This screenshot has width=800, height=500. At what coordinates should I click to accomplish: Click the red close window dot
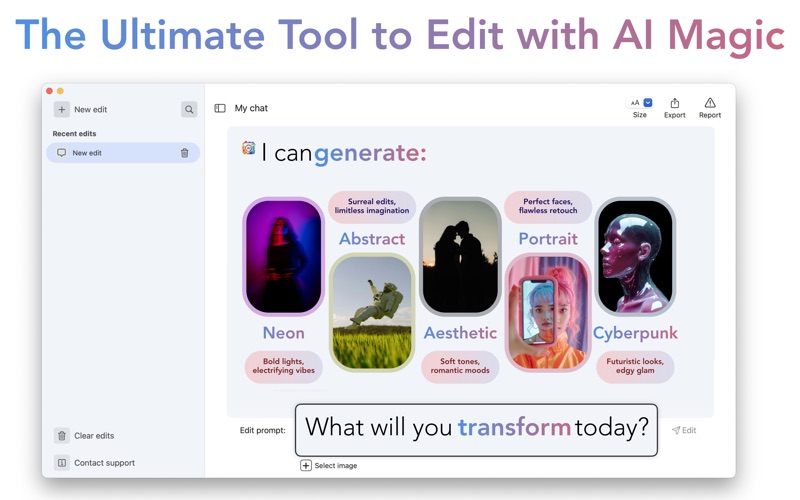tap(49, 91)
